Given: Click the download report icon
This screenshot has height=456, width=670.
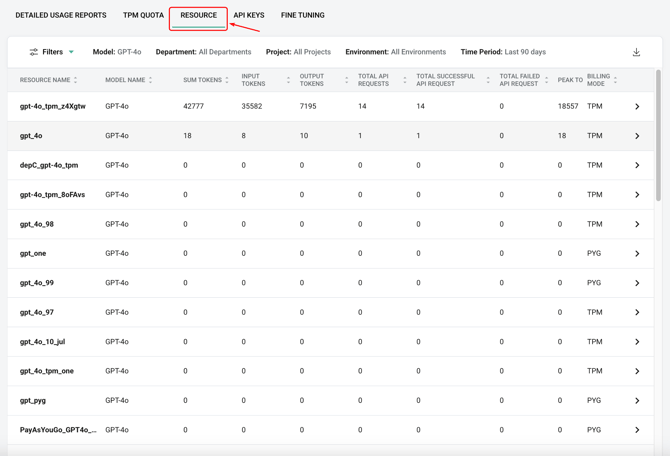Looking at the screenshot, I should (x=636, y=52).
